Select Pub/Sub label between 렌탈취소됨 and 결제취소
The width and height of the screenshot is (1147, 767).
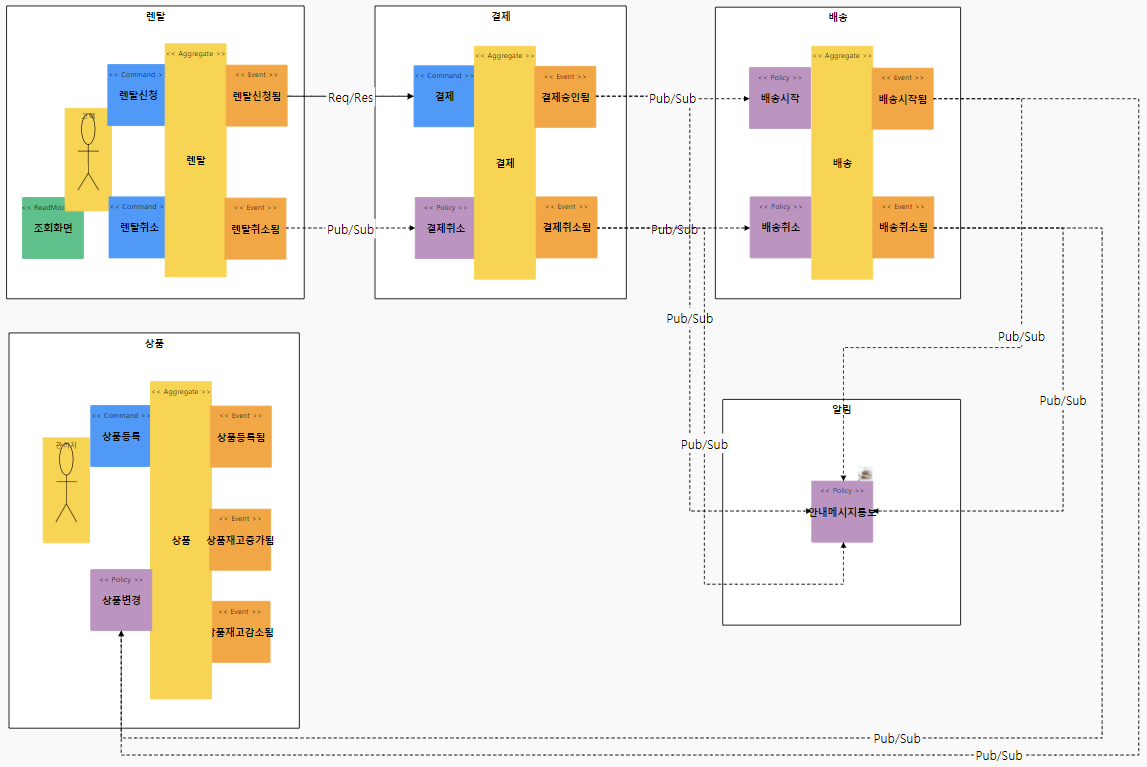350,230
